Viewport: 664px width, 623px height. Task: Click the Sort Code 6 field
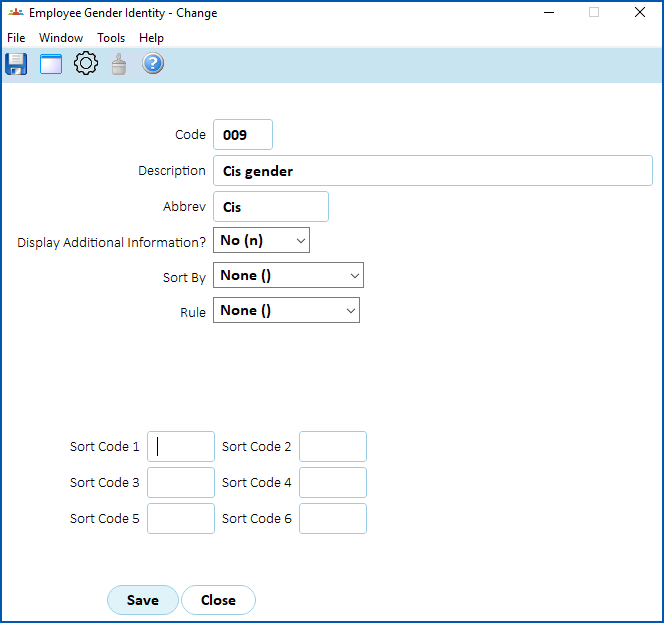[333, 518]
